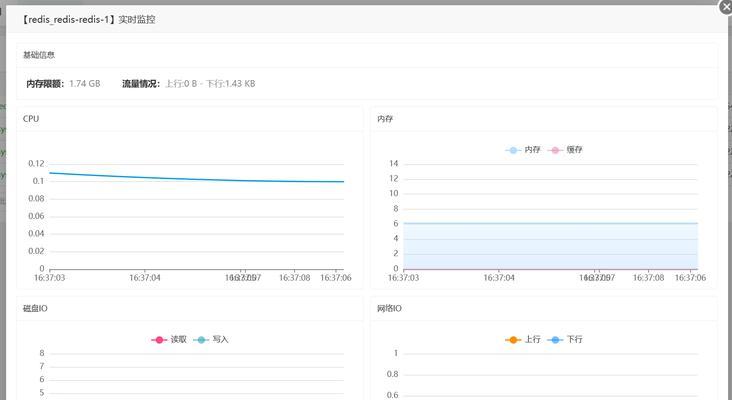Viewport: 732px width, 400px height.
Task: Click the redis_redis-redis-1 实时监控 title
Action: pos(89,20)
